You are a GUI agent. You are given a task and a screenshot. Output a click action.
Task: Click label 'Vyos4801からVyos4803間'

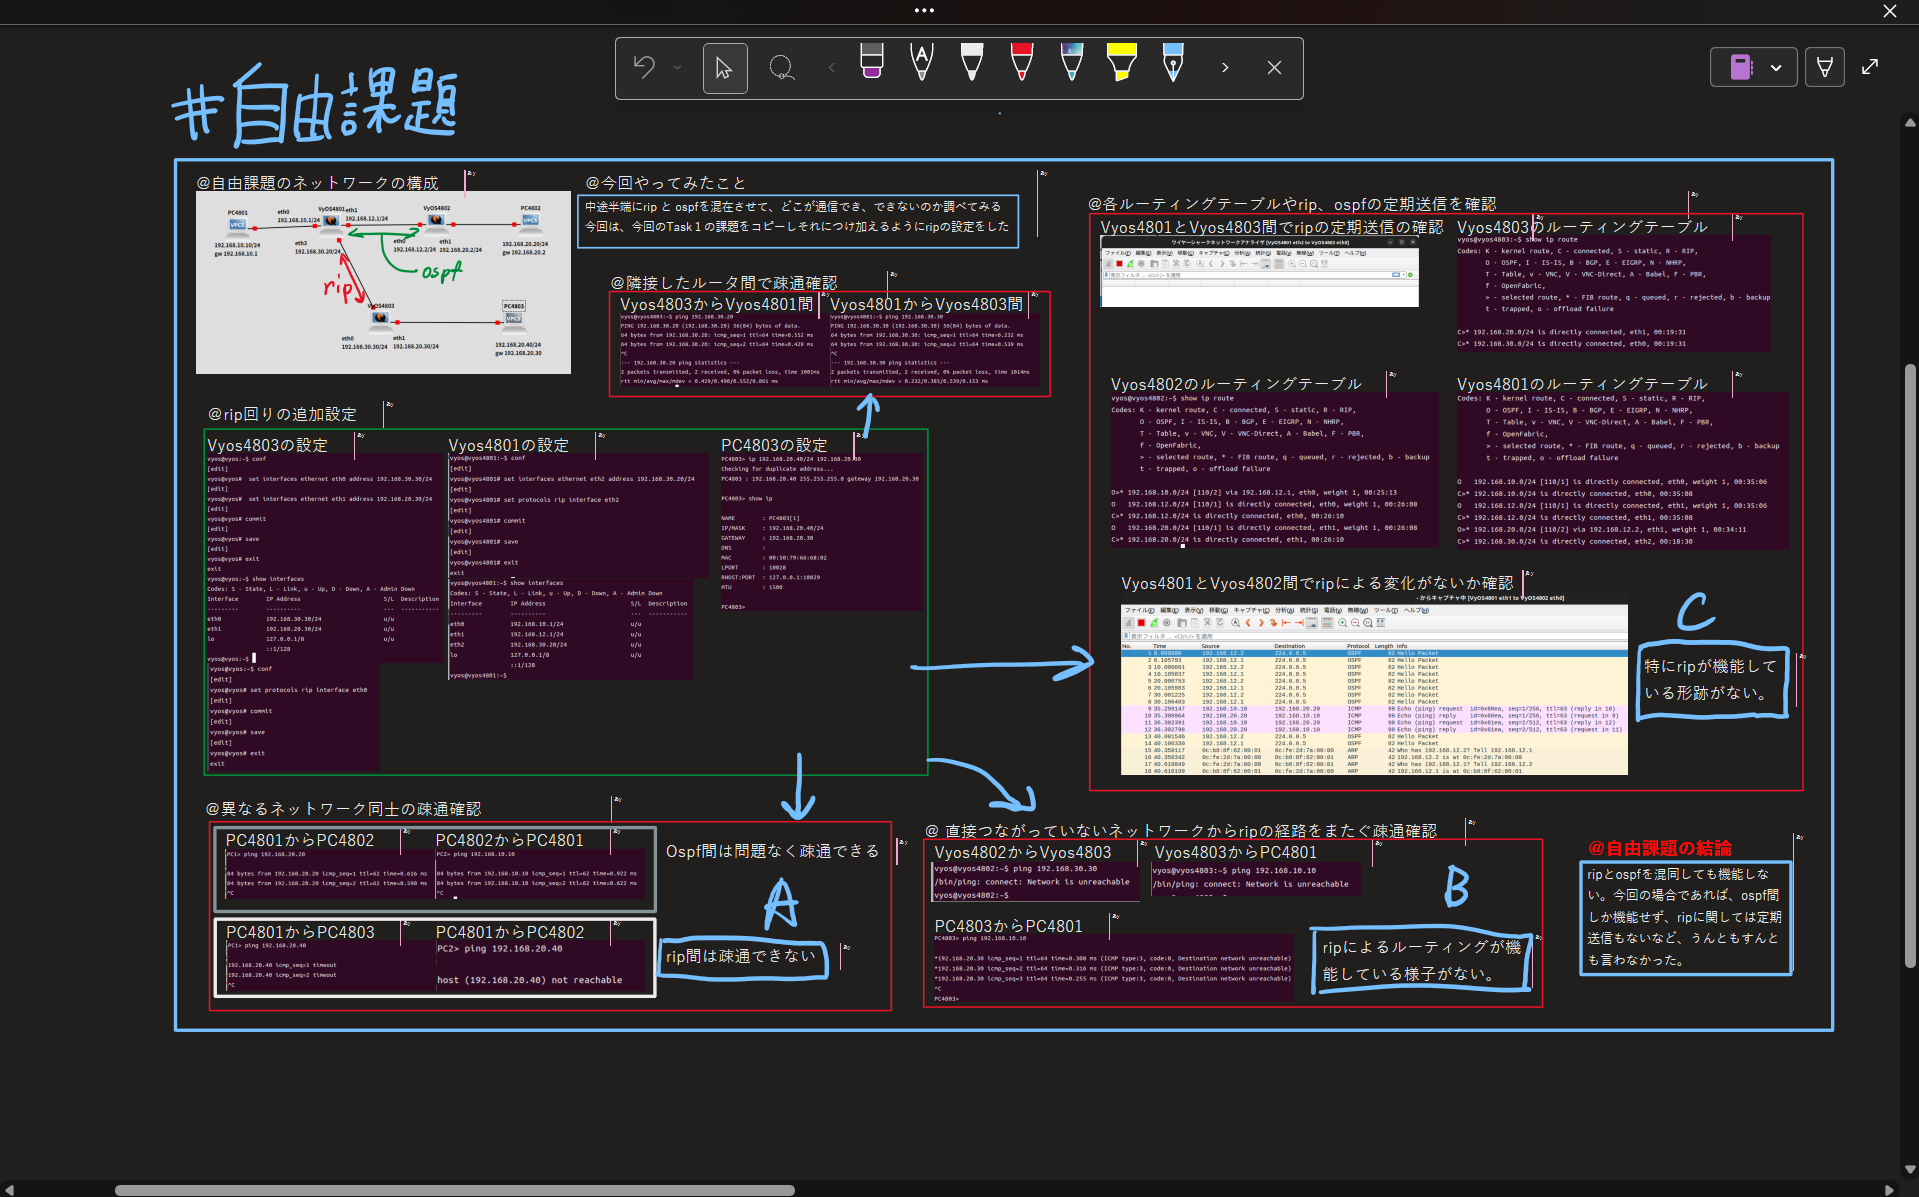tap(926, 304)
